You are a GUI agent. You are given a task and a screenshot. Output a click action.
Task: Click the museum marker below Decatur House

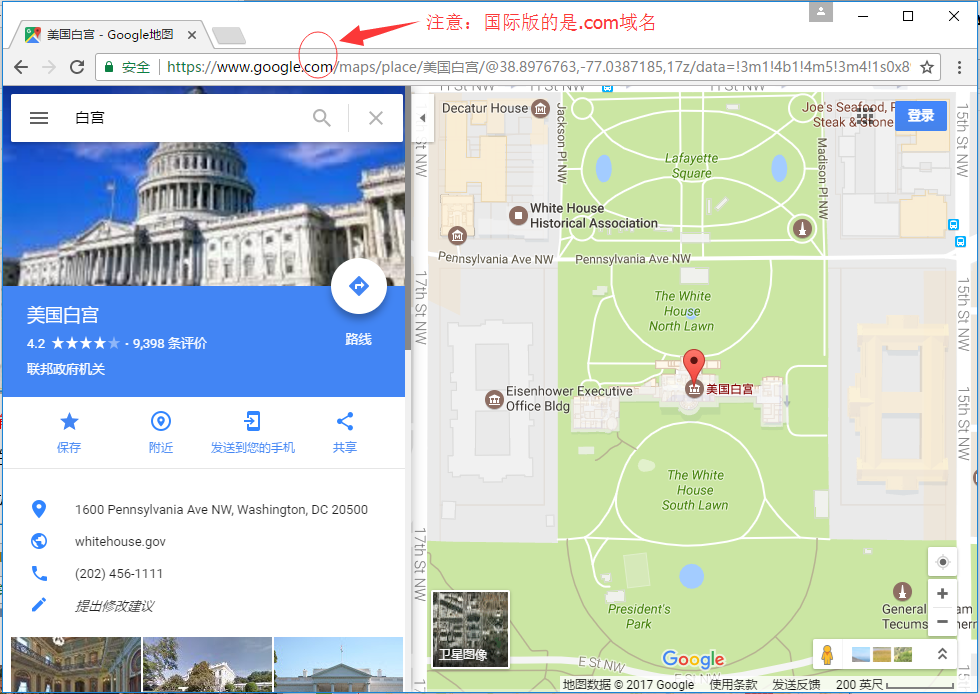457,236
